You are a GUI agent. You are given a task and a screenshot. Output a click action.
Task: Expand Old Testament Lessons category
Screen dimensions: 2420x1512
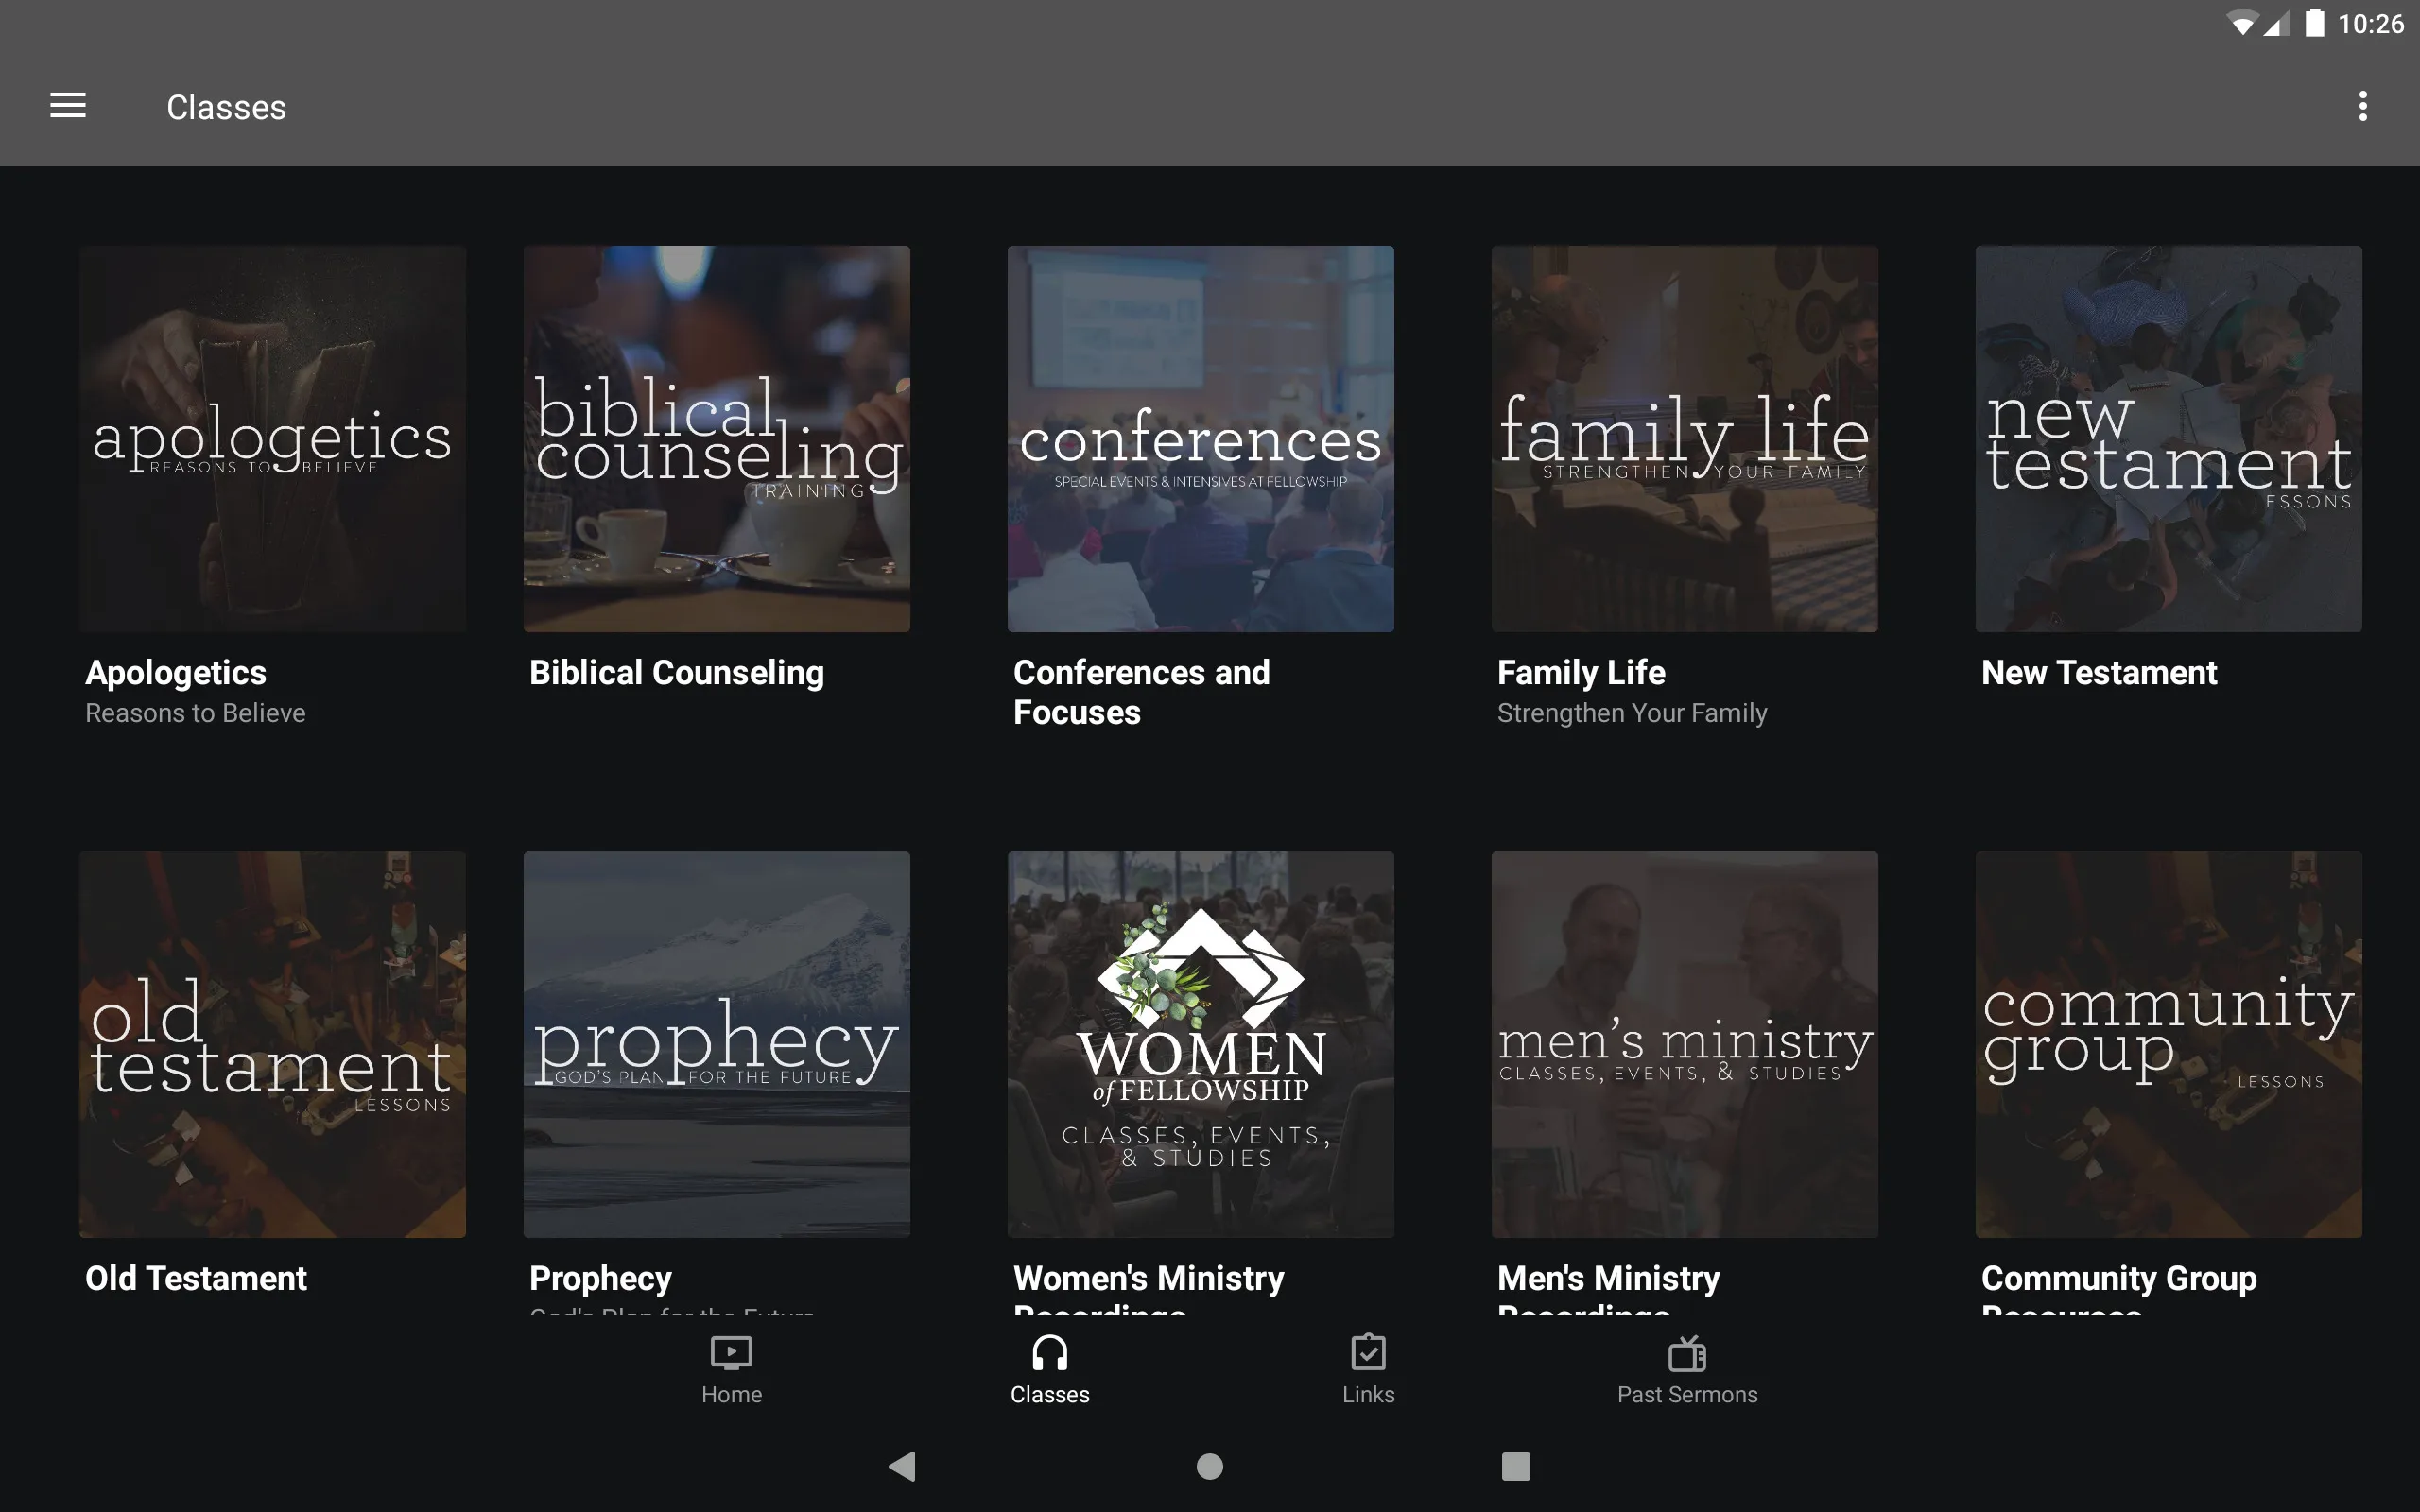pos(273,1043)
